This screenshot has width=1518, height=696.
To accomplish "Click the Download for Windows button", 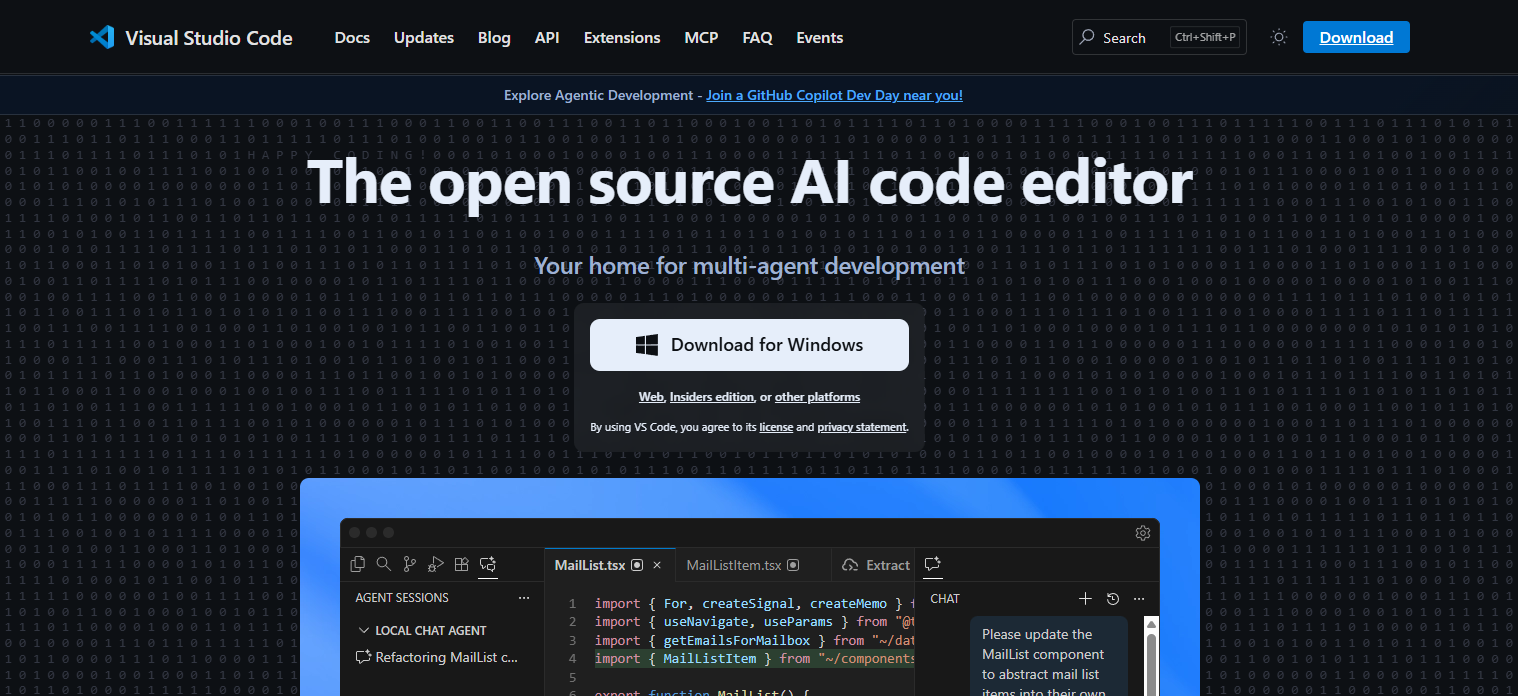I will point(748,344).
